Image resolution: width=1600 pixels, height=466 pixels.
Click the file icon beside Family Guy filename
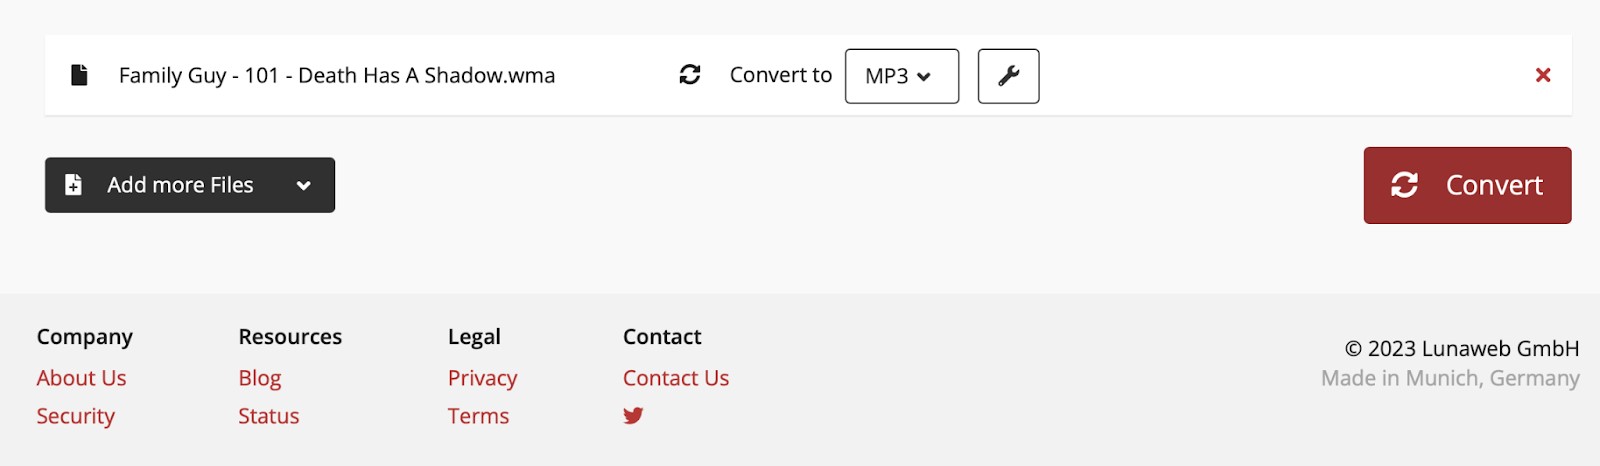pos(79,75)
